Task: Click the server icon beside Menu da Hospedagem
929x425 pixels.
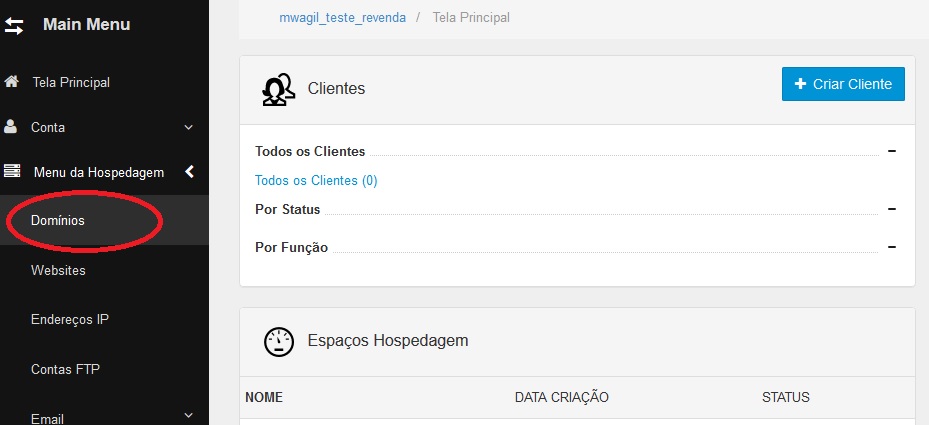Action: [x=12, y=172]
